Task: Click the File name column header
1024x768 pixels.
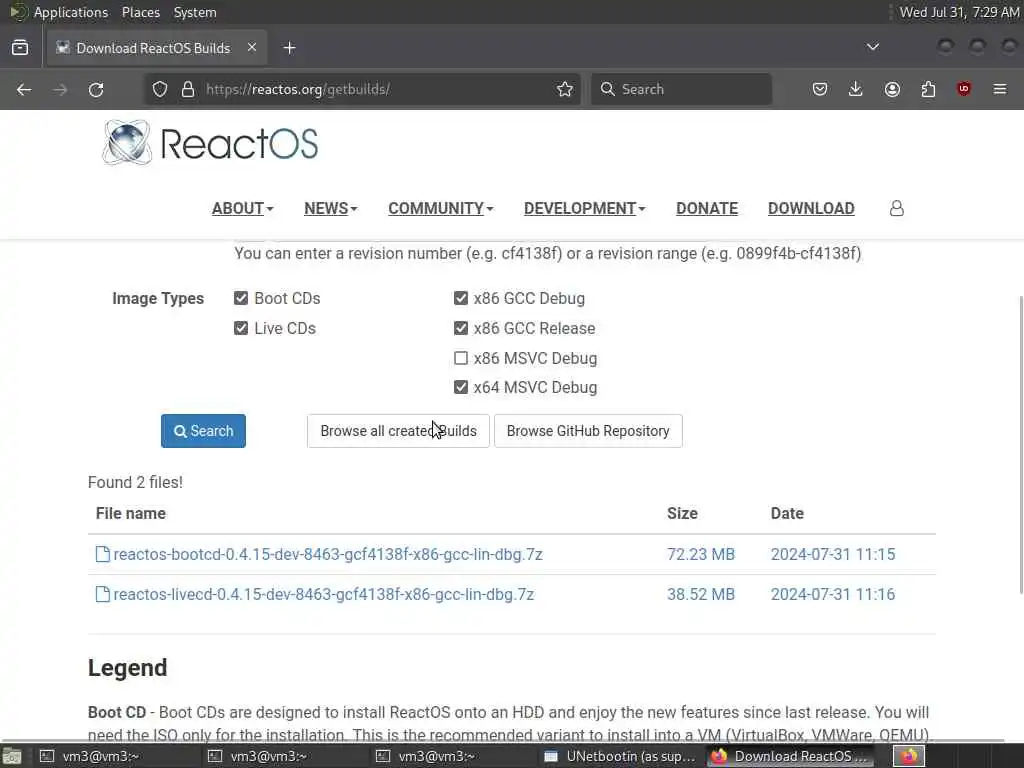Action: 131,513
